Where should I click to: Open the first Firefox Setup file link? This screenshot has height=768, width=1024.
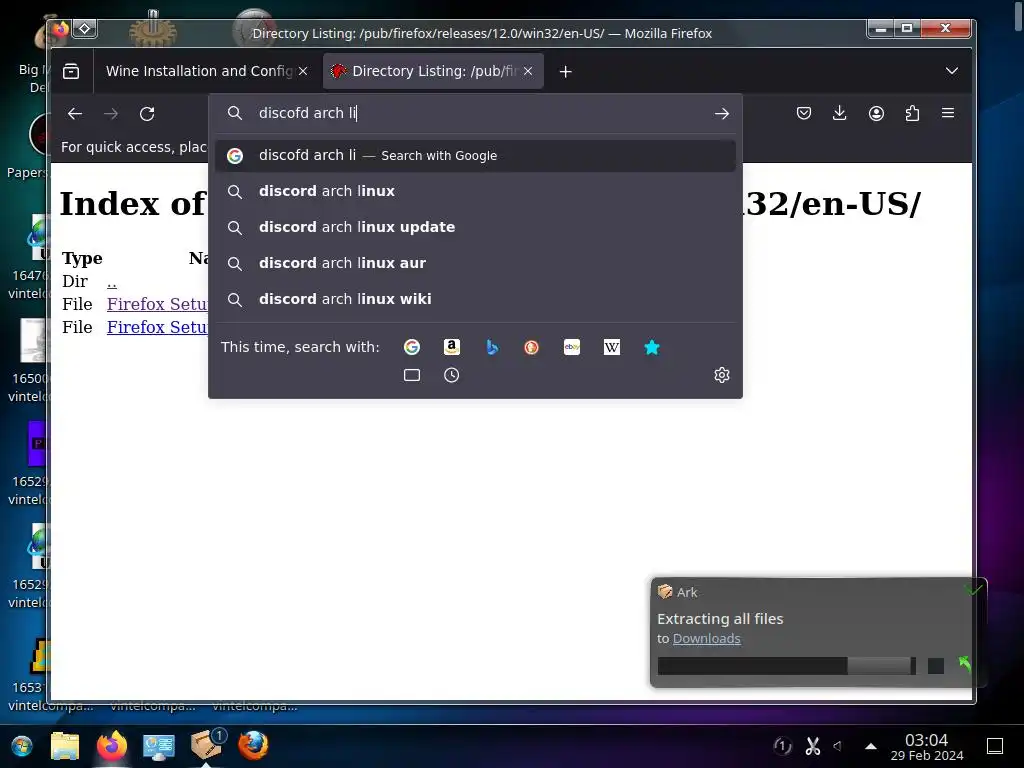(157, 304)
